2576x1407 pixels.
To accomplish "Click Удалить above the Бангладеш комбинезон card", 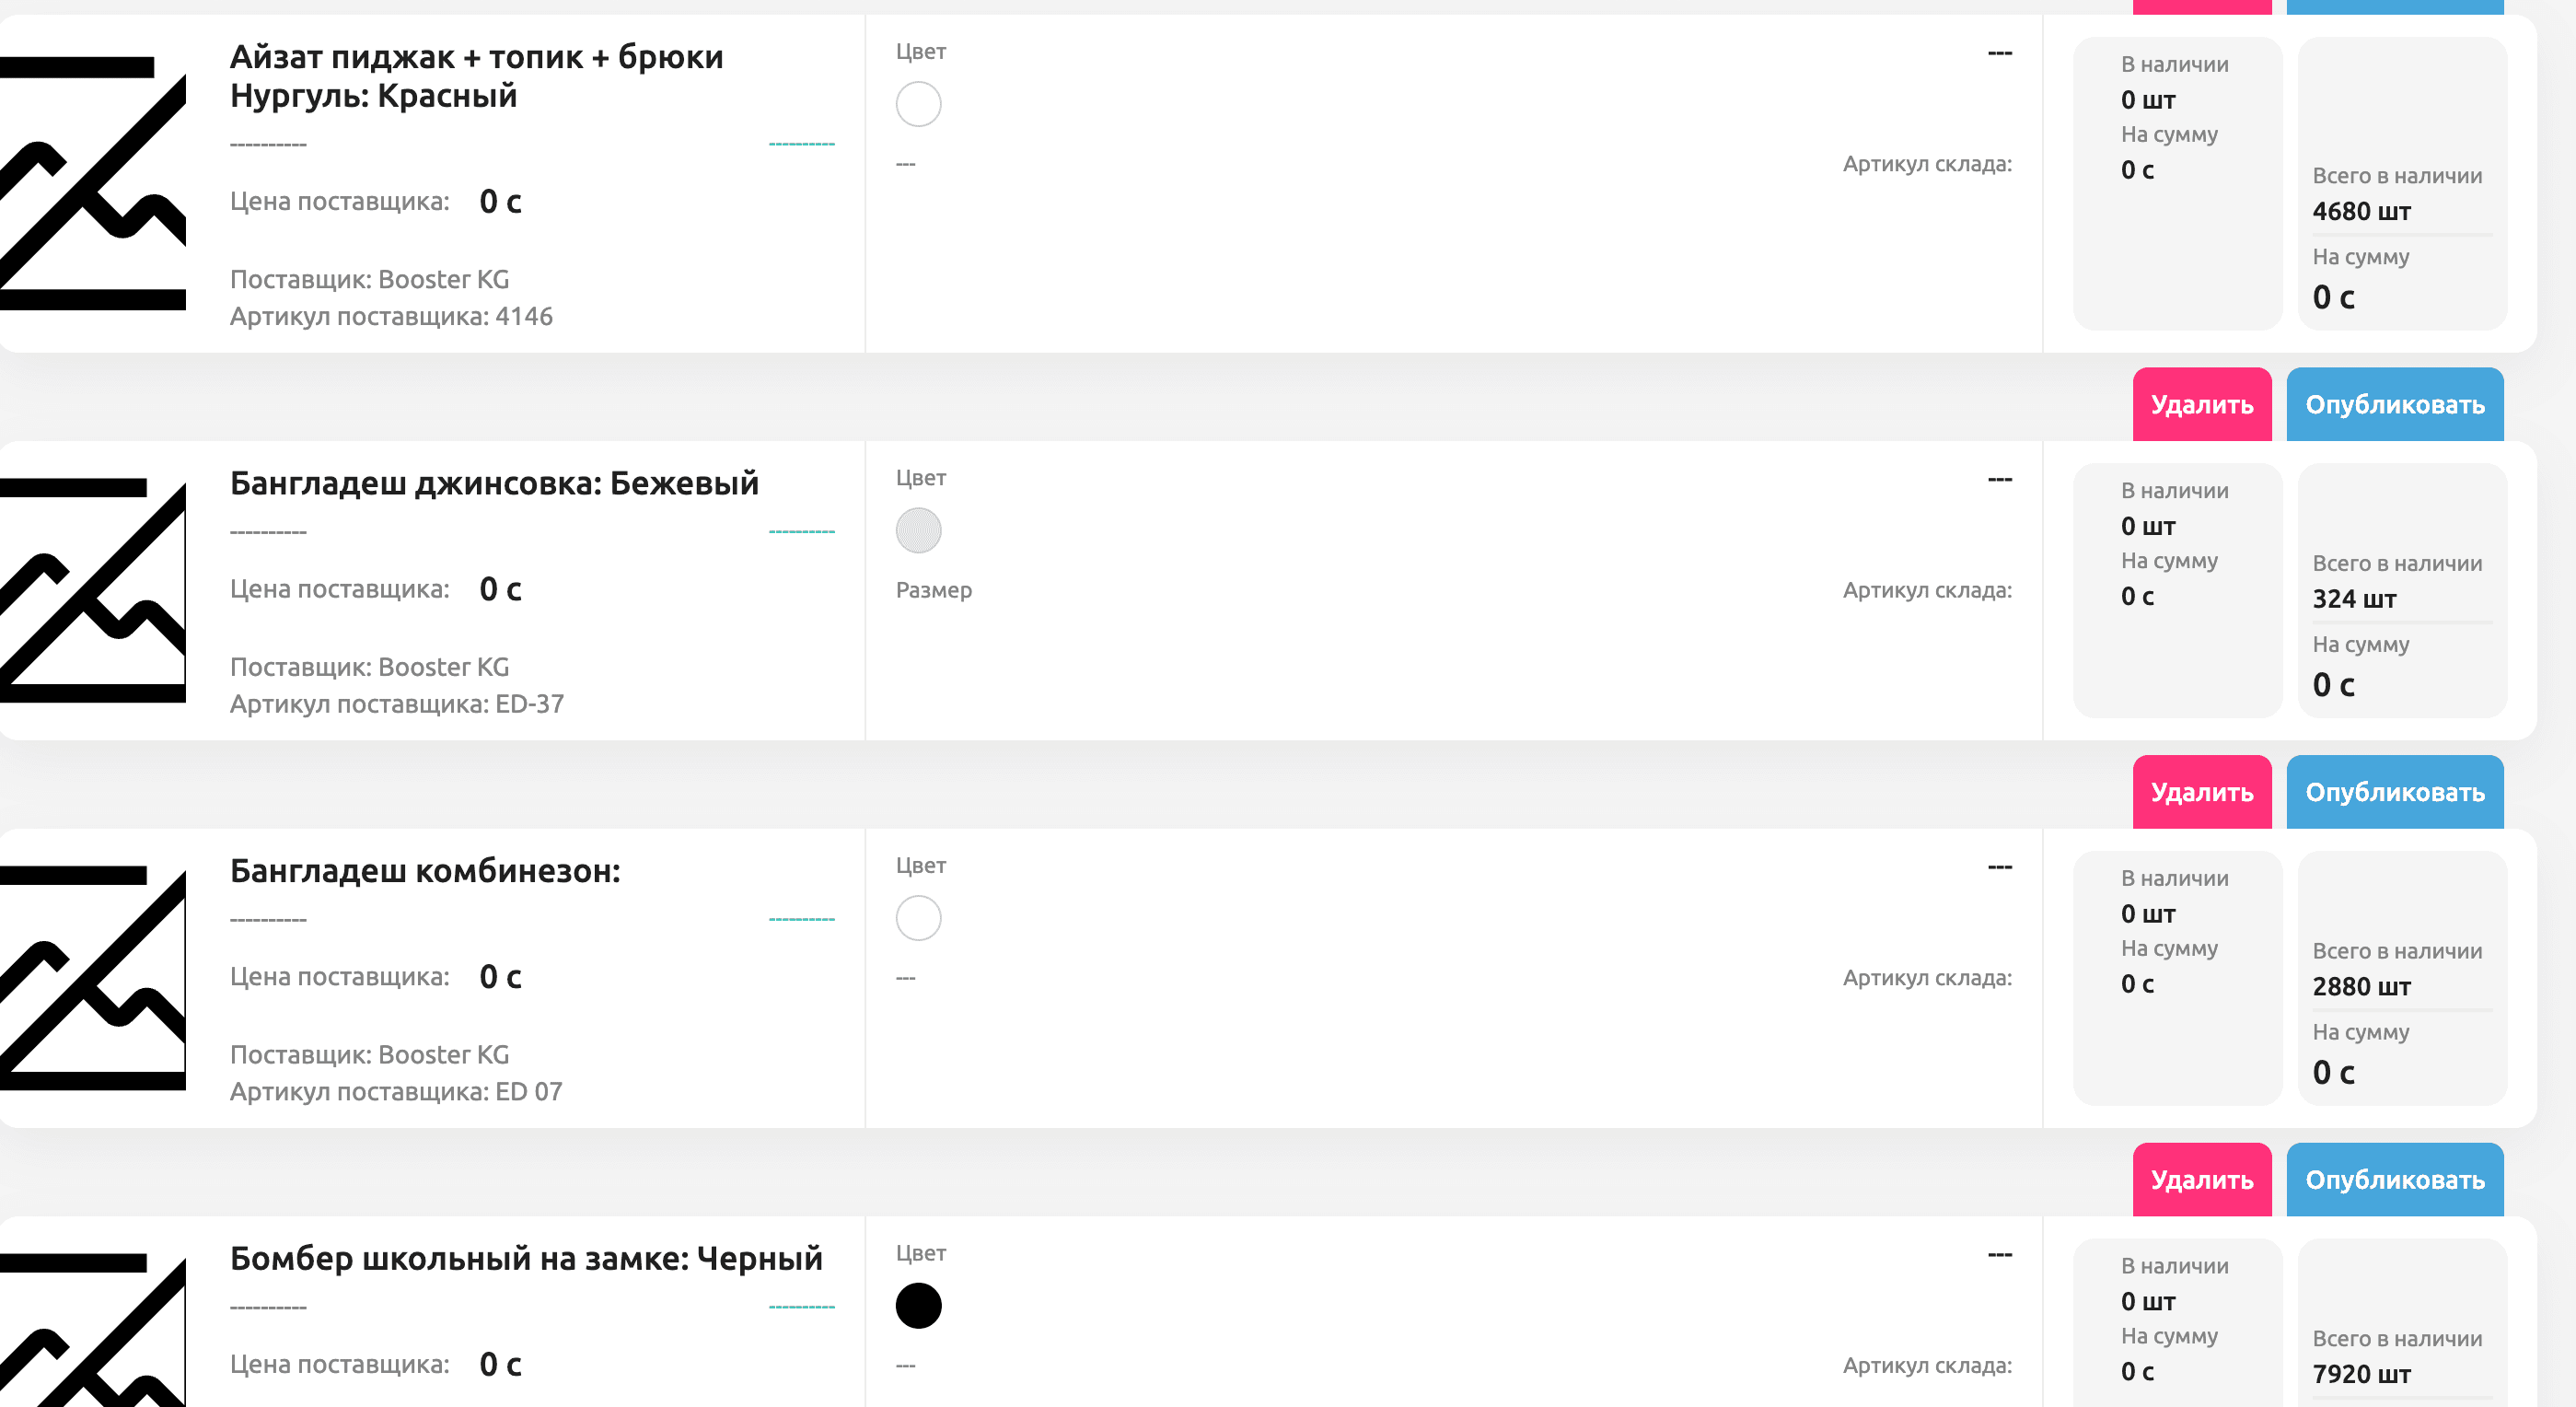I will (x=2201, y=792).
